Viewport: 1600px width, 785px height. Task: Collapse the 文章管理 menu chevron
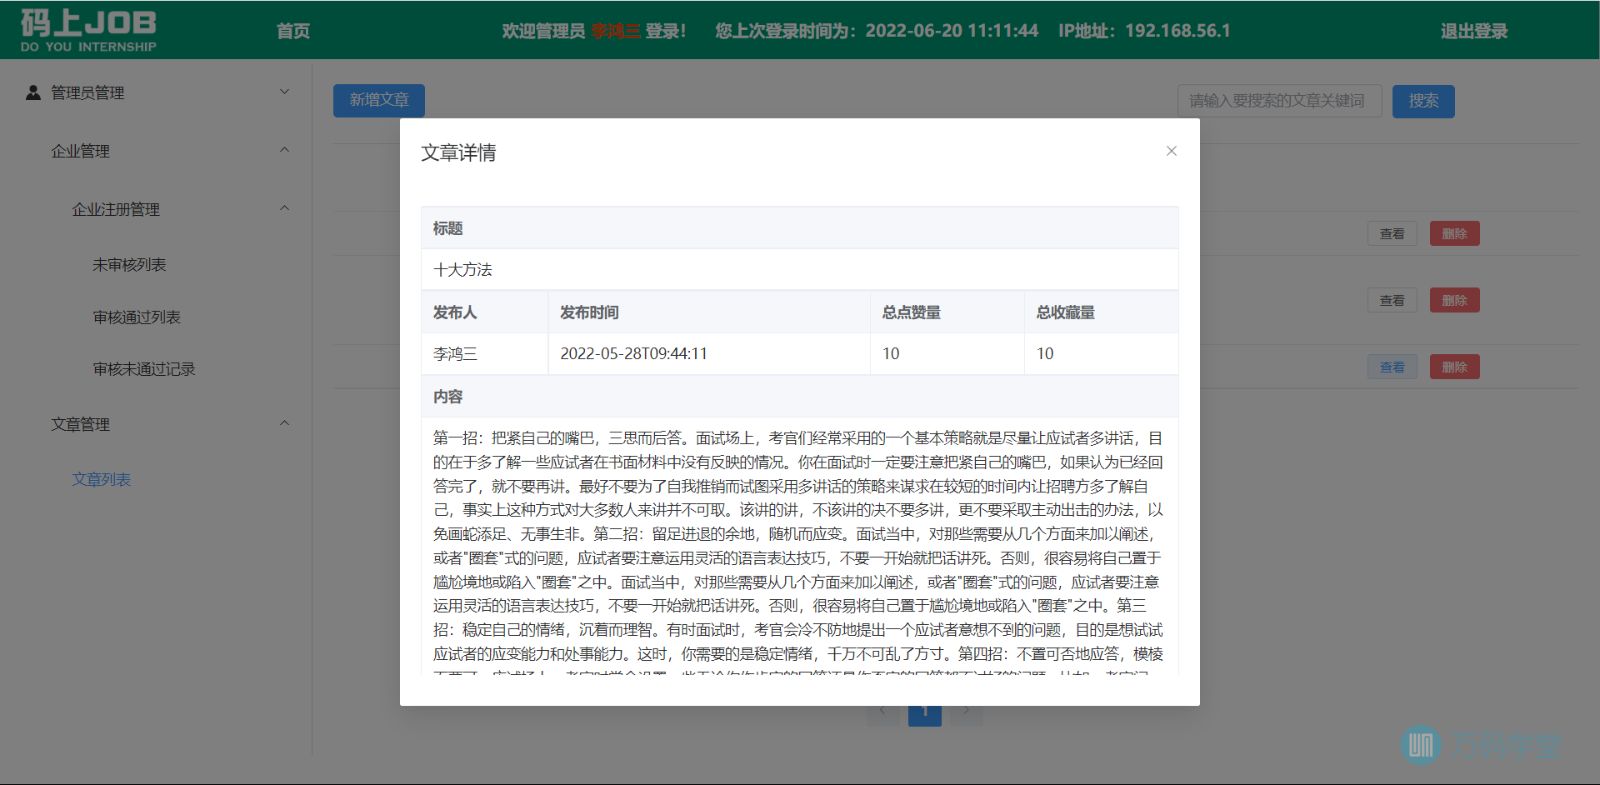coord(284,423)
